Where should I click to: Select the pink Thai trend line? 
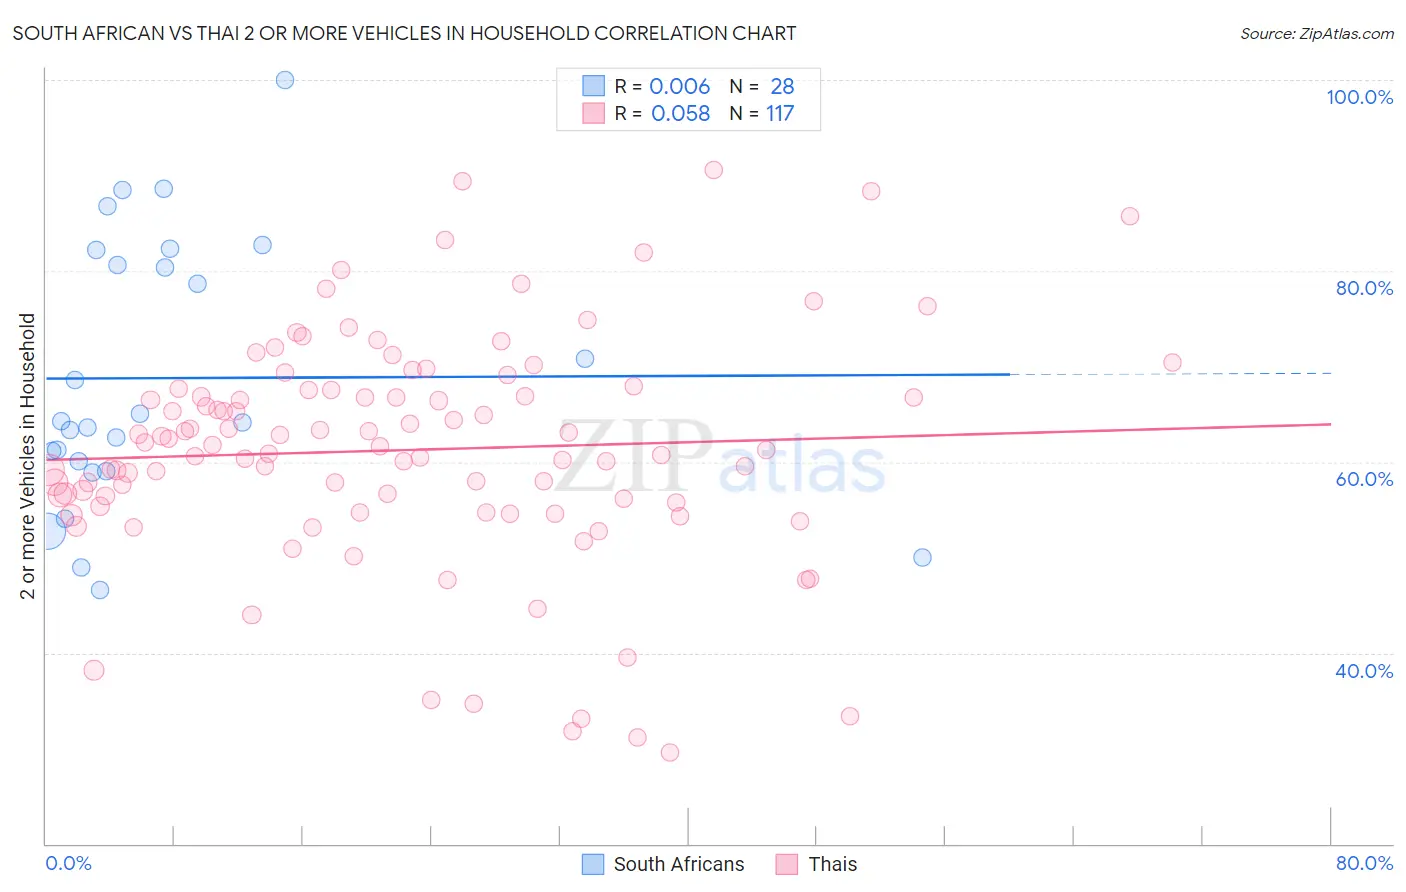coord(688,441)
